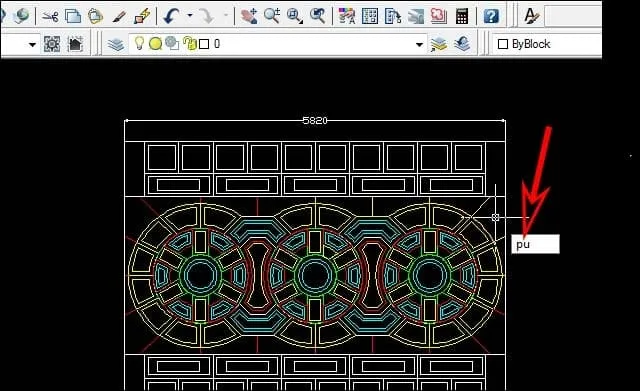This screenshot has width=640, height=391.
Task: Open the workspace selector dropdown arrow
Action: click(x=32, y=44)
